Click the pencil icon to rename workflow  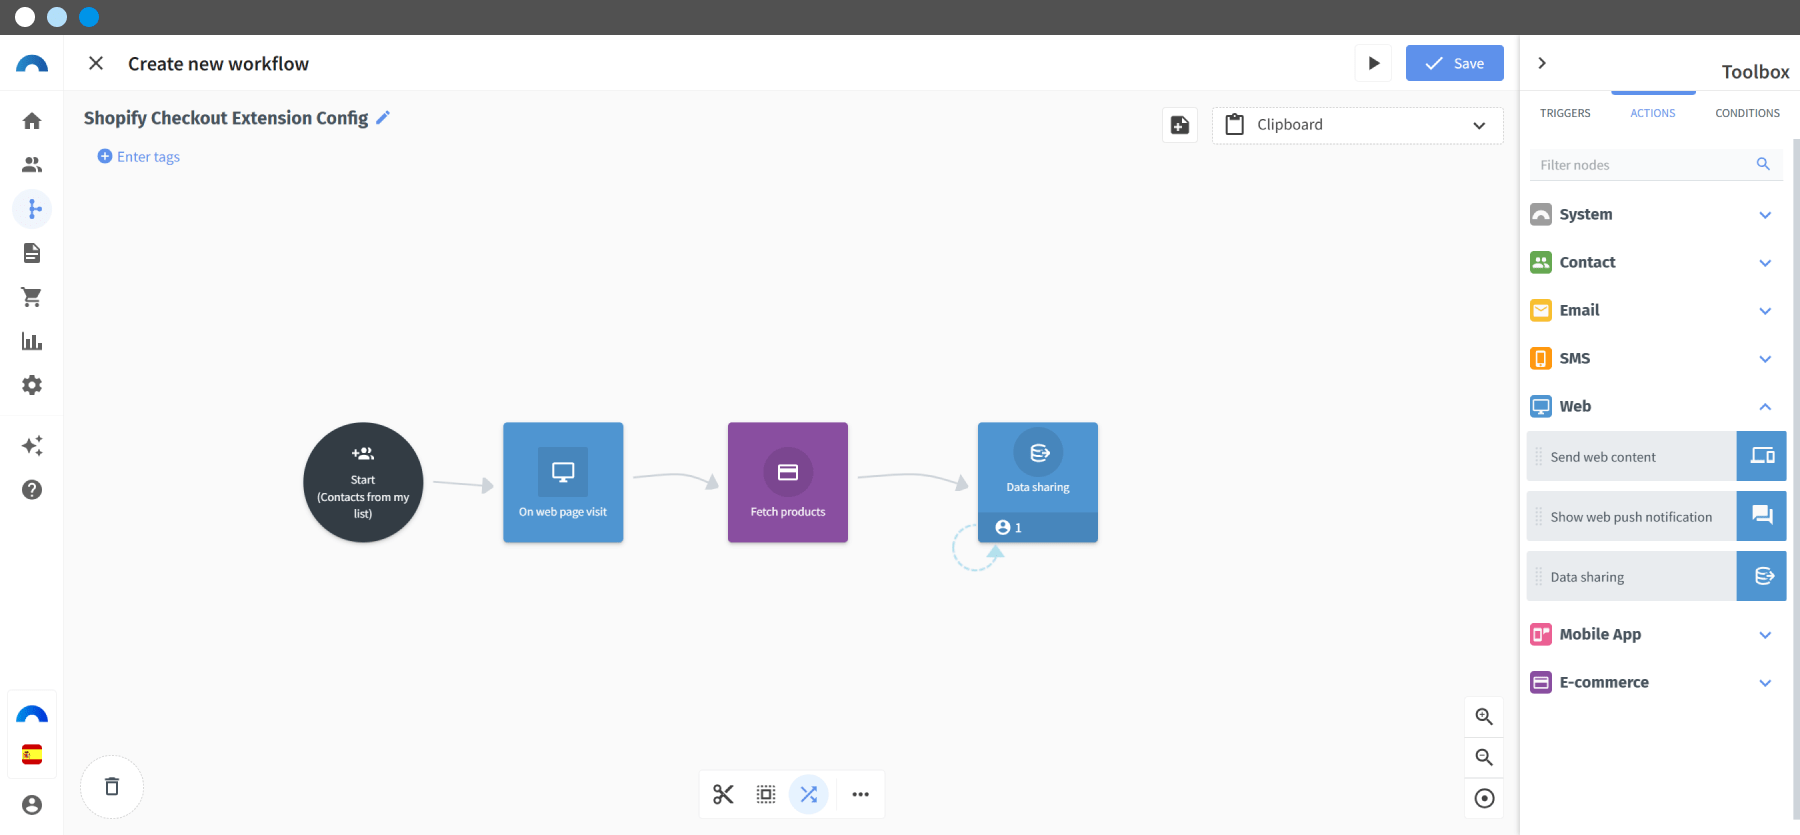(x=383, y=118)
